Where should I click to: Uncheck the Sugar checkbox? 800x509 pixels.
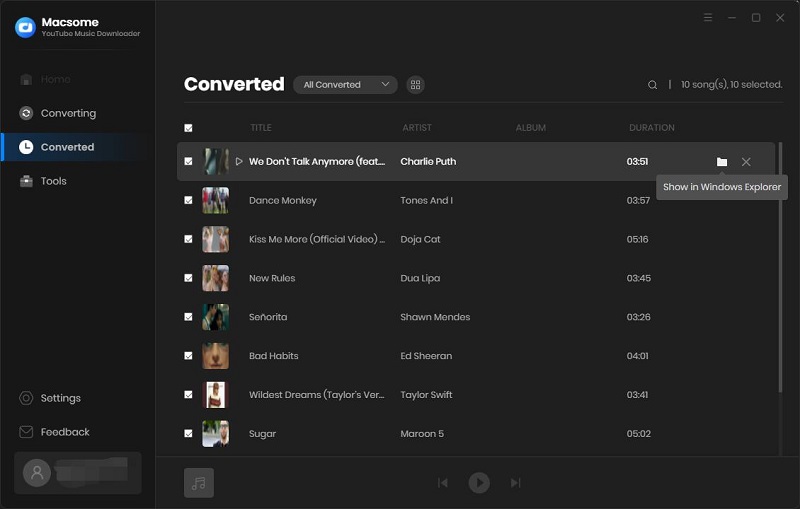188,433
